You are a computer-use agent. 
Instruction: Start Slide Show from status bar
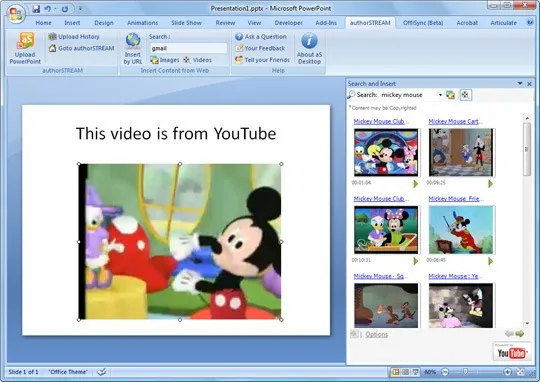click(x=416, y=372)
